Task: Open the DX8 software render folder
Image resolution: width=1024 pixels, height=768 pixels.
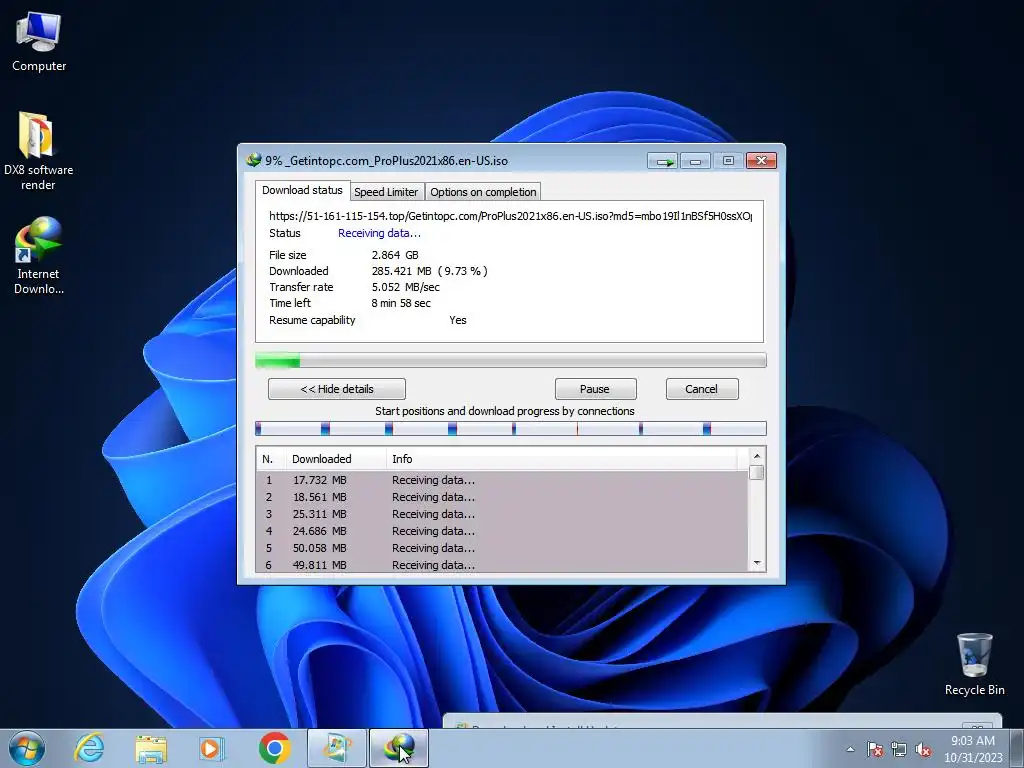Action: point(38,150)
